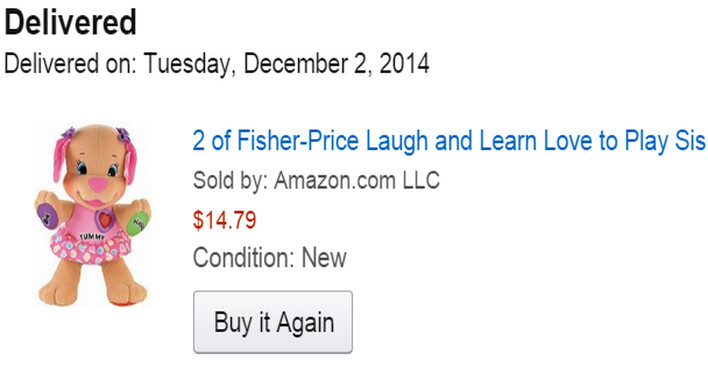The image size is (708, 365).
Task: Click the red heart on the puppy's chest
Action: 105,220
